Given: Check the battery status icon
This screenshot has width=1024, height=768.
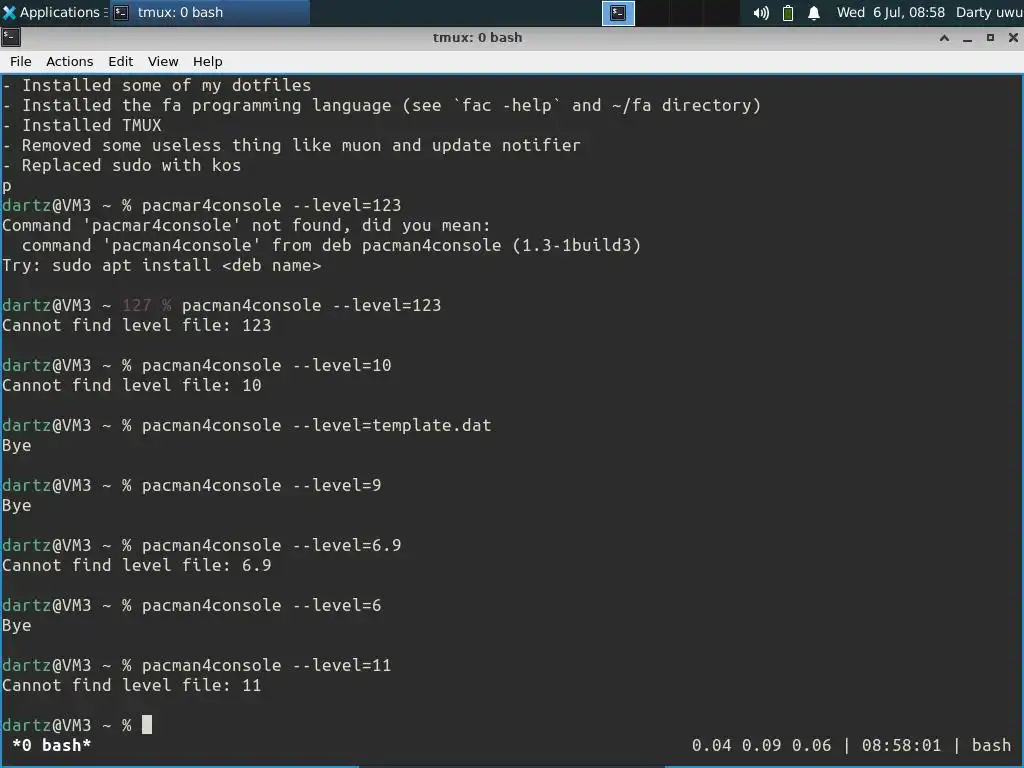Looking at the screenshot, I should 788,12.
